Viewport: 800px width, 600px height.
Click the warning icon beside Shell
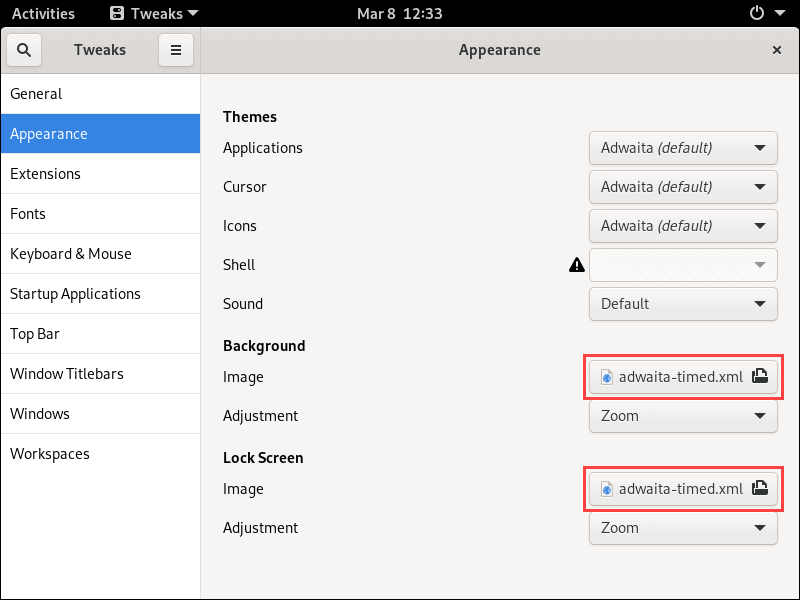click(577, 265)
